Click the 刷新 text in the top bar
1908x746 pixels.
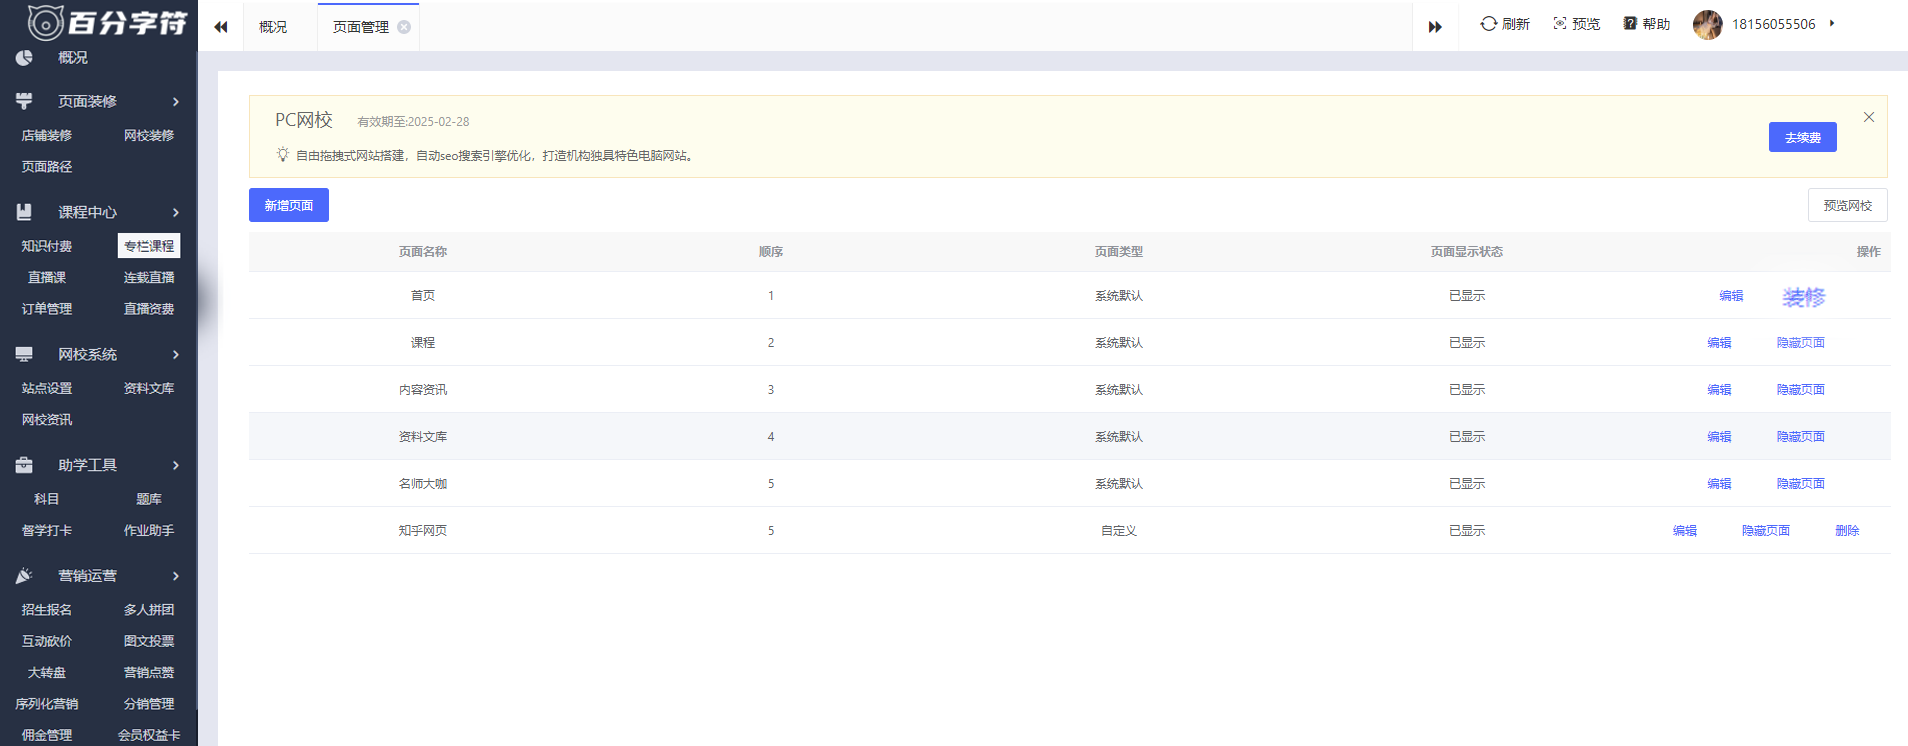(1516, 24)
